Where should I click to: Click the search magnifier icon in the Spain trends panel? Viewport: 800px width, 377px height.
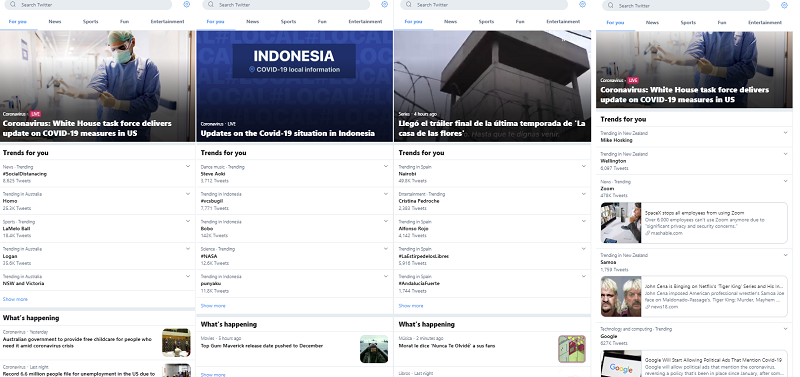pos(409,5)
